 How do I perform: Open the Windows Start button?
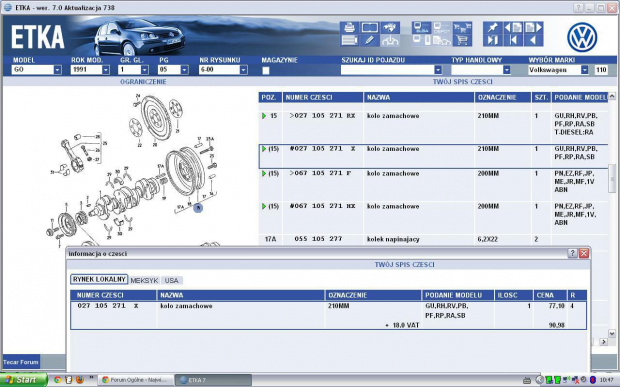(23, 379)
